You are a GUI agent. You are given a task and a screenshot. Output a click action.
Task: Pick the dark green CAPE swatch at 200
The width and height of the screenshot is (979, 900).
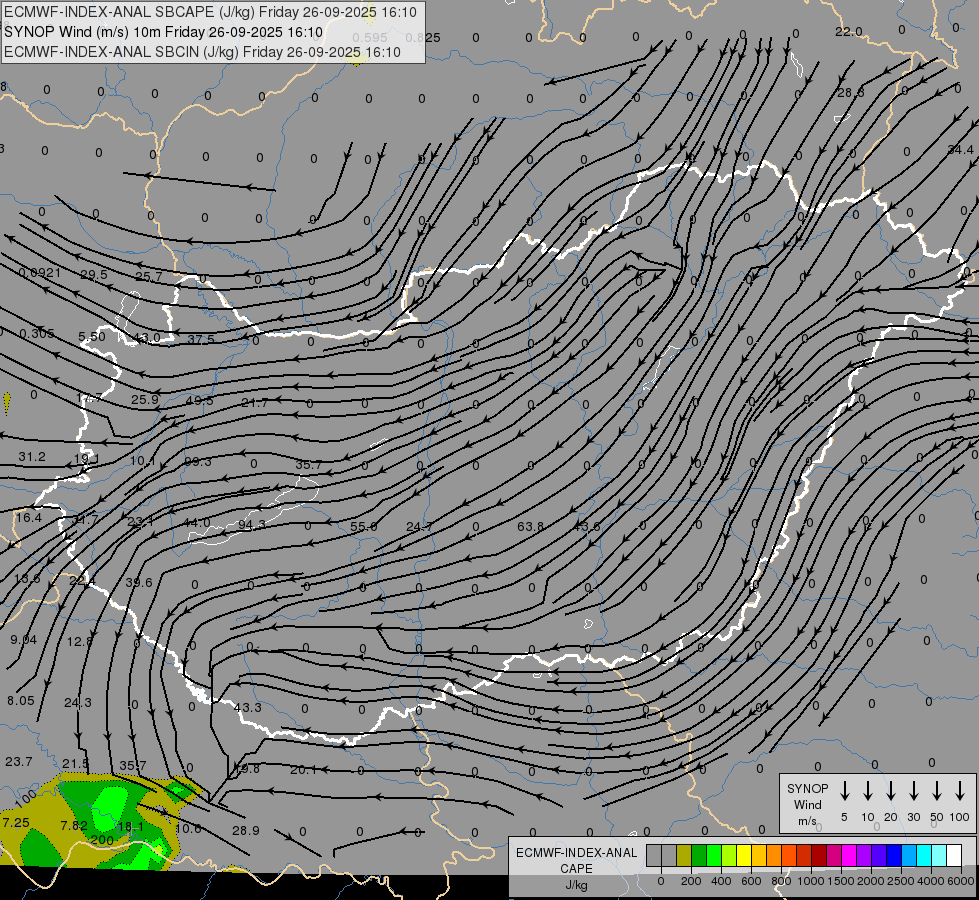(699, 856)
